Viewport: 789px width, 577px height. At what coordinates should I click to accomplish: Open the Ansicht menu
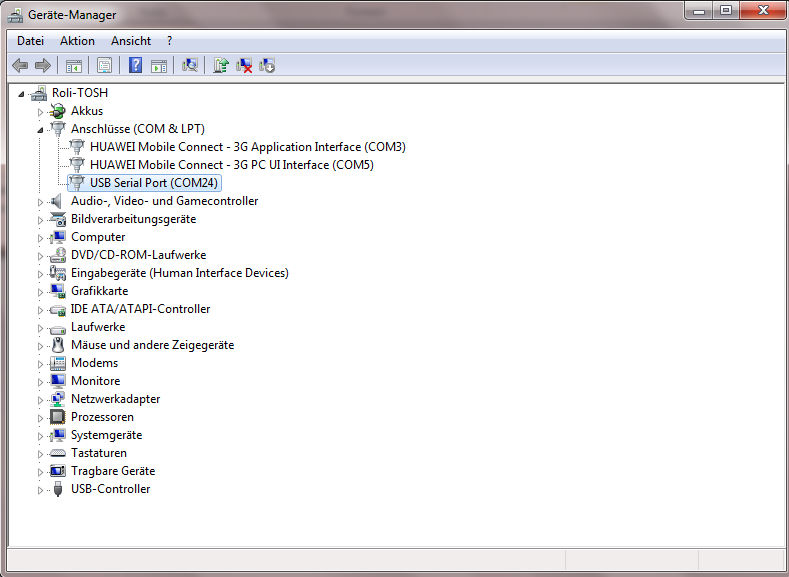point(131,41)
